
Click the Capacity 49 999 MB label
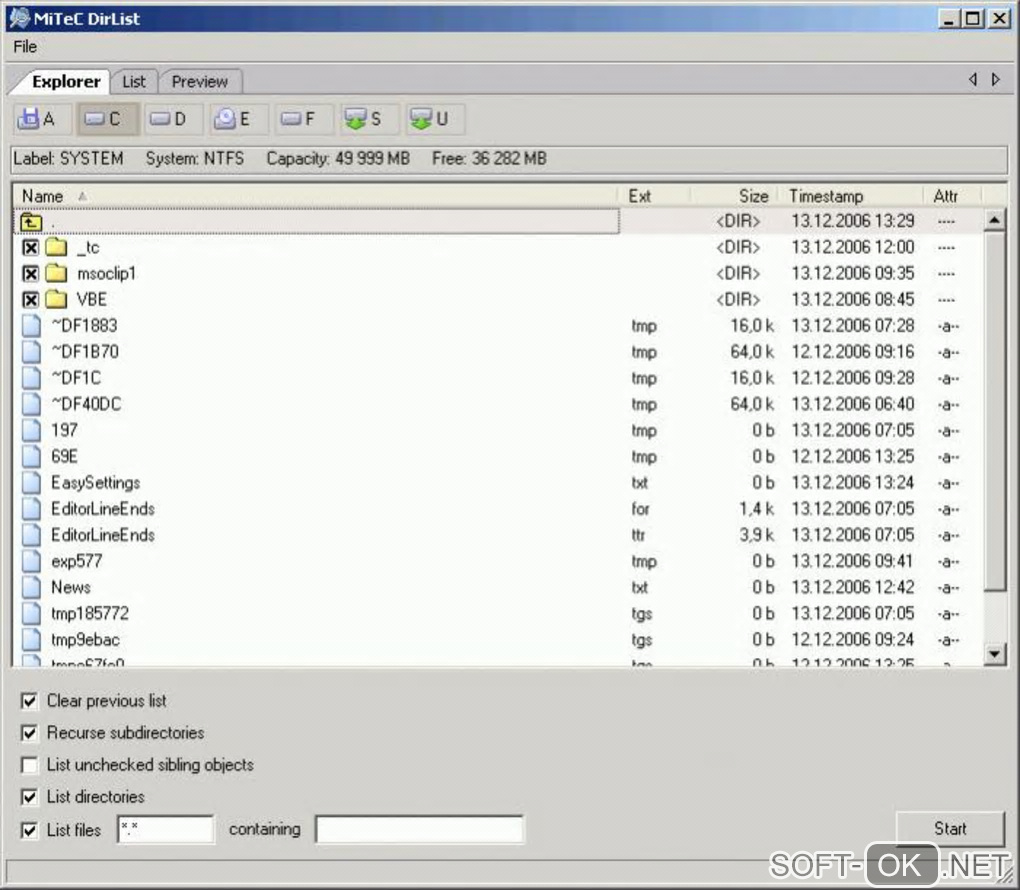click(x=338, y=159)
